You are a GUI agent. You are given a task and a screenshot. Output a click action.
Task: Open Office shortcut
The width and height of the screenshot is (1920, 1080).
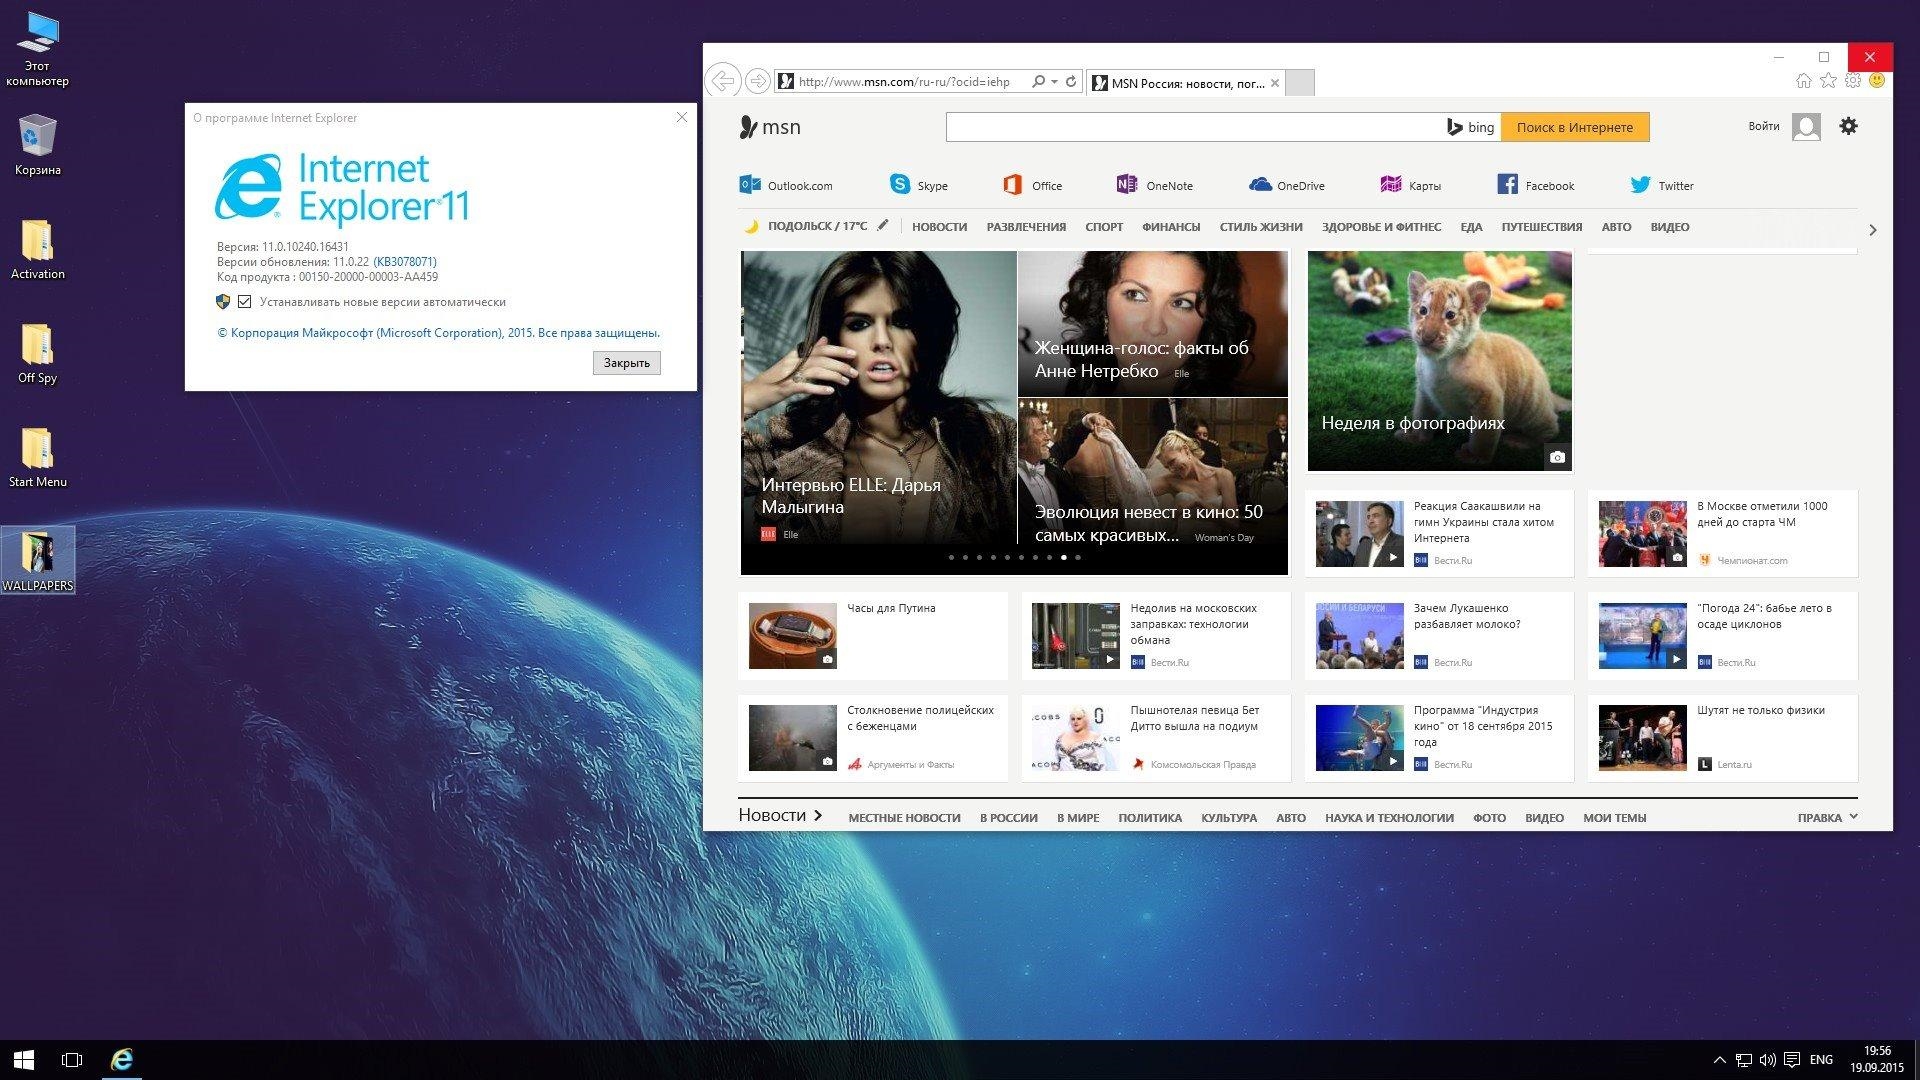(x=1032, y=185)
